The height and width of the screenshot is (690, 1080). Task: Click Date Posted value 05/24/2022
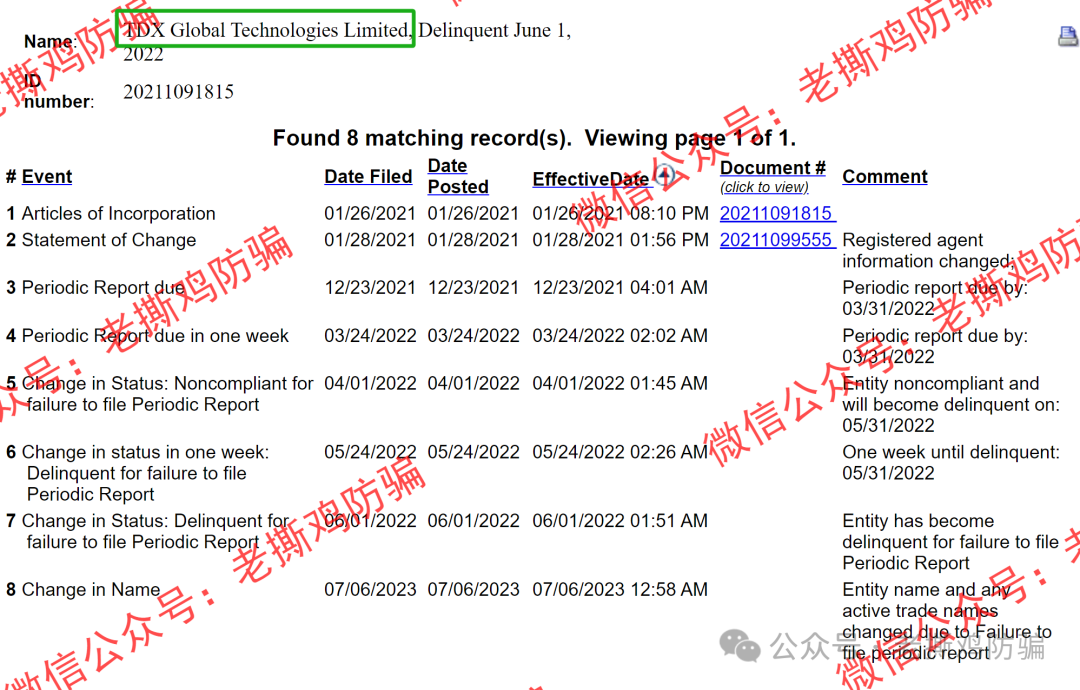pos(474,452)
